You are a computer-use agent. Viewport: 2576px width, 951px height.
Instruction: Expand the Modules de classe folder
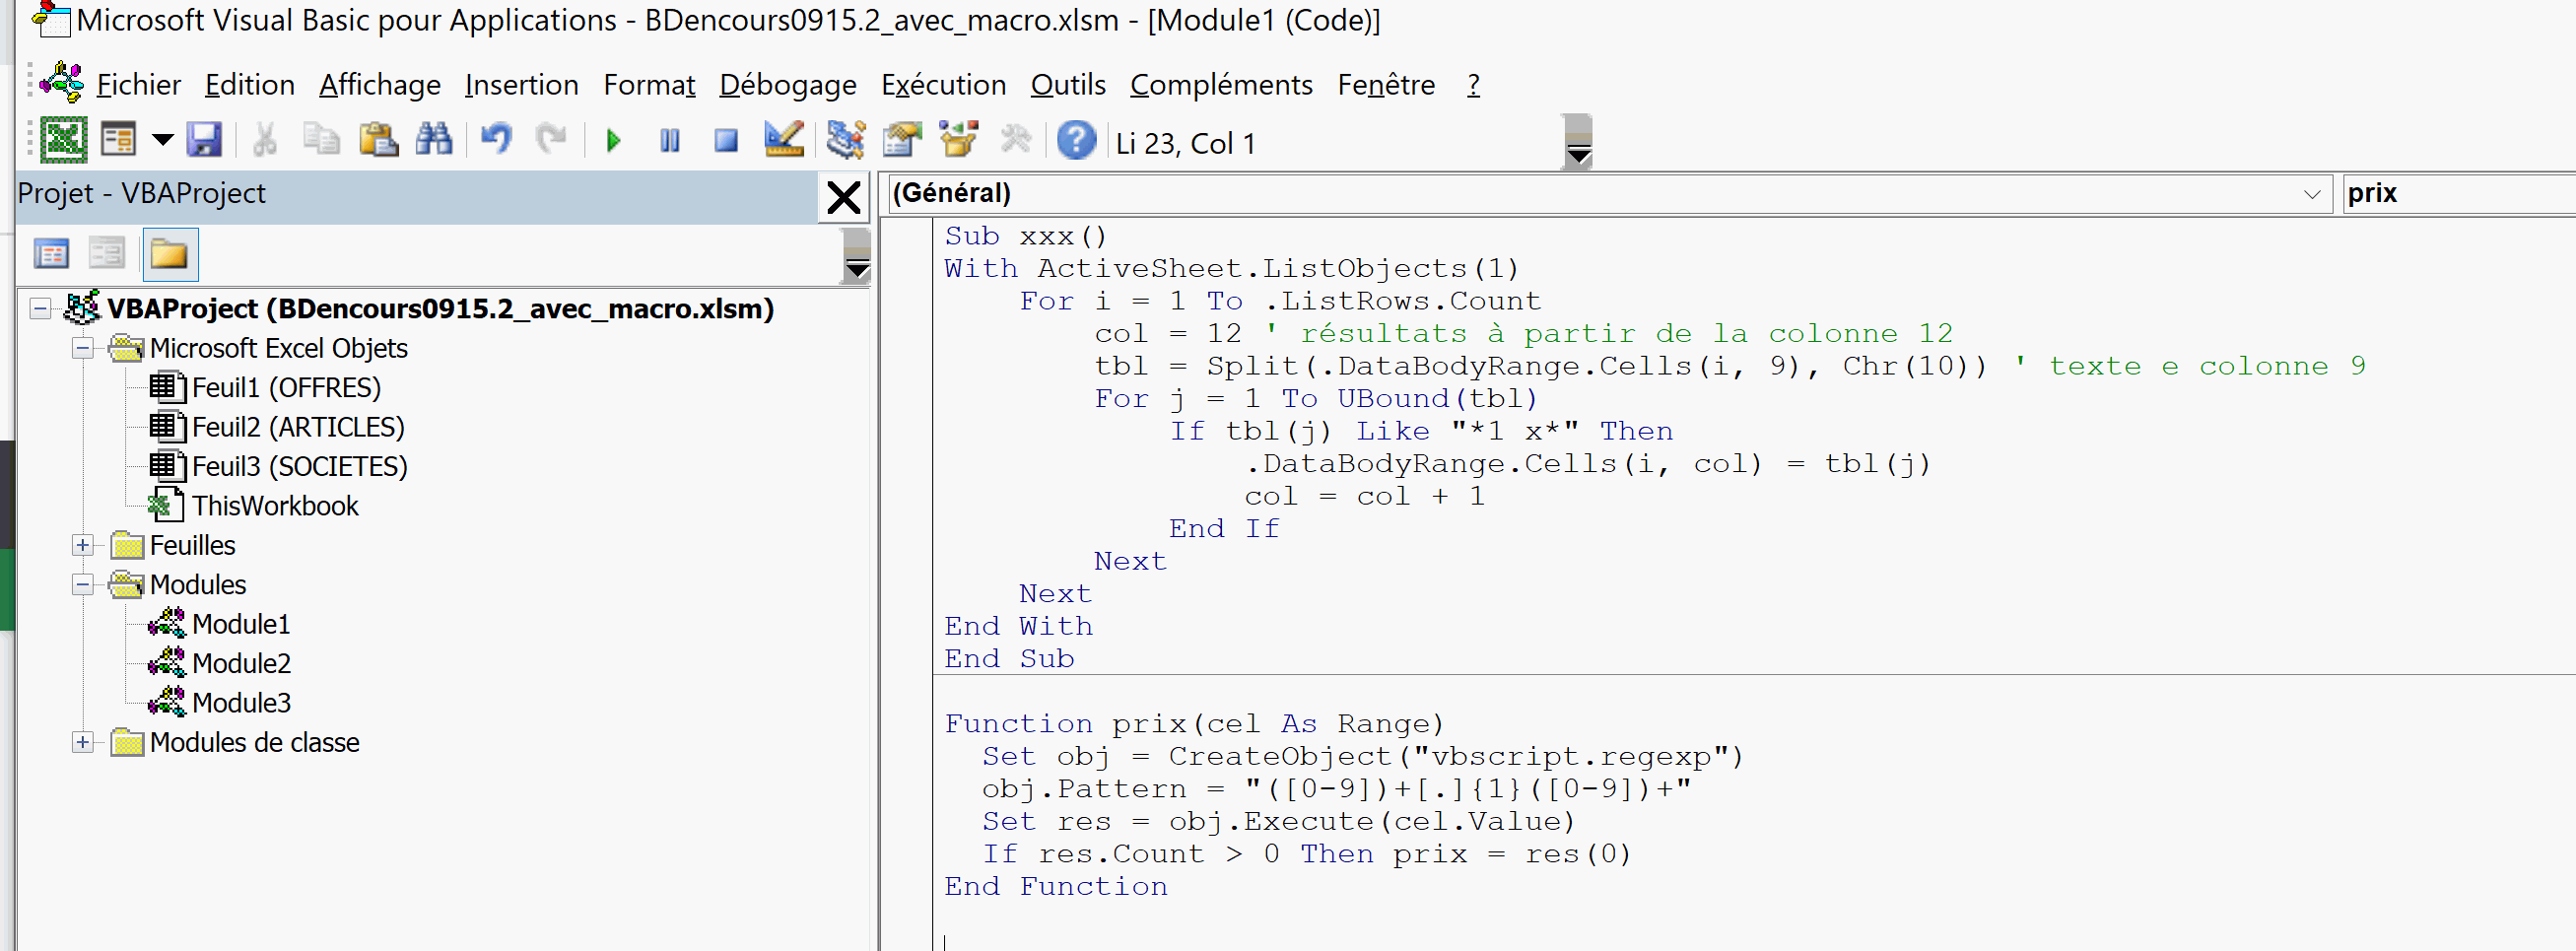pyautogui.click(x=83, y=743)
